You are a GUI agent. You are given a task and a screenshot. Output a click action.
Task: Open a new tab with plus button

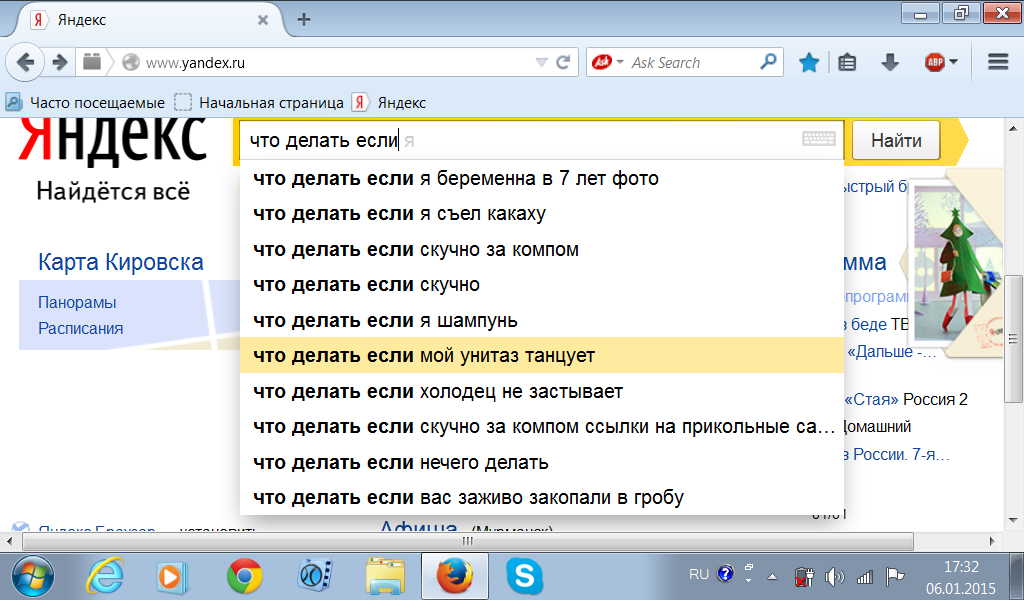pyautogui.click(x=304, y=20)
